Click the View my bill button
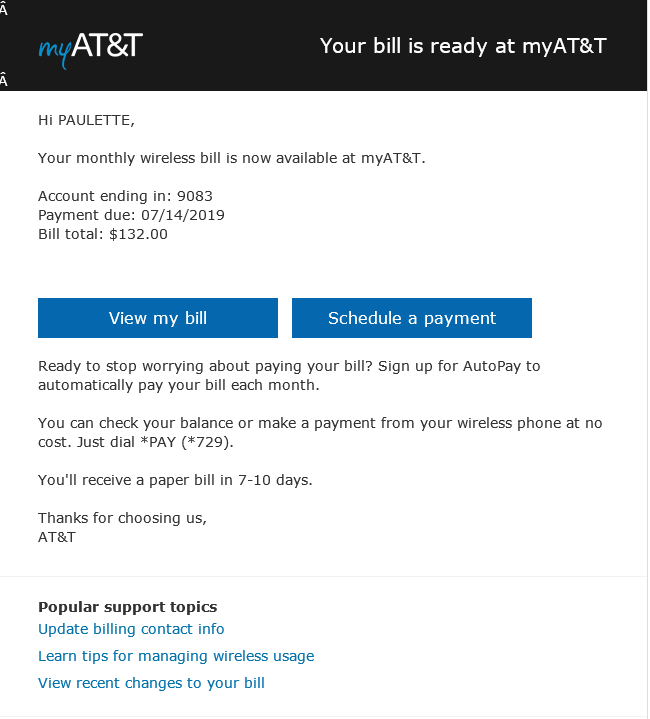 coord(158,318)
